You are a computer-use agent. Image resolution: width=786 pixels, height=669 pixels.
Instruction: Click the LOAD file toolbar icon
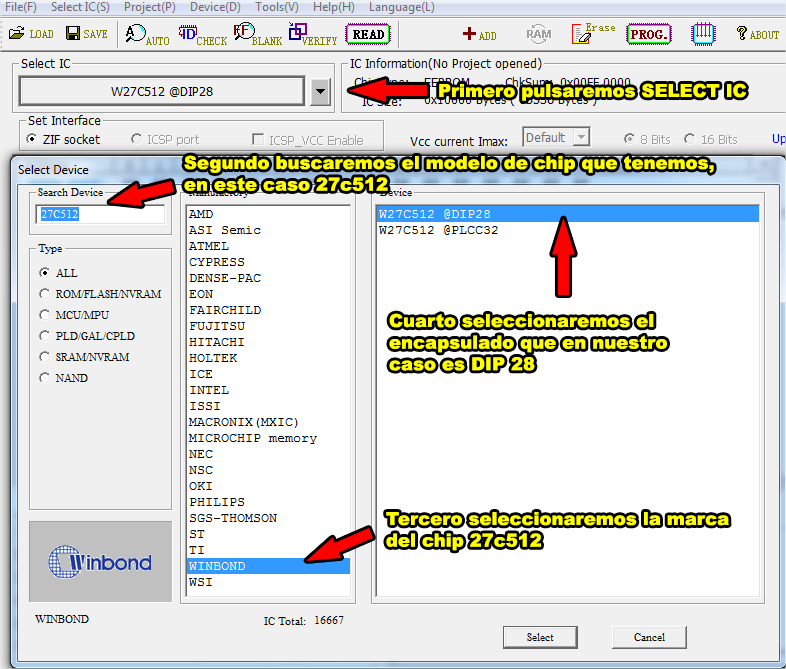tap(30, 34)
